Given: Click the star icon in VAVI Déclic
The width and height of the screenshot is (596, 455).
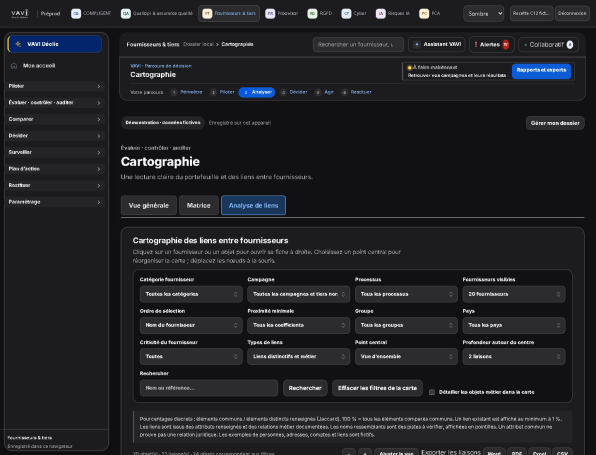Looking at the screenshot, I should pos(18,44).
